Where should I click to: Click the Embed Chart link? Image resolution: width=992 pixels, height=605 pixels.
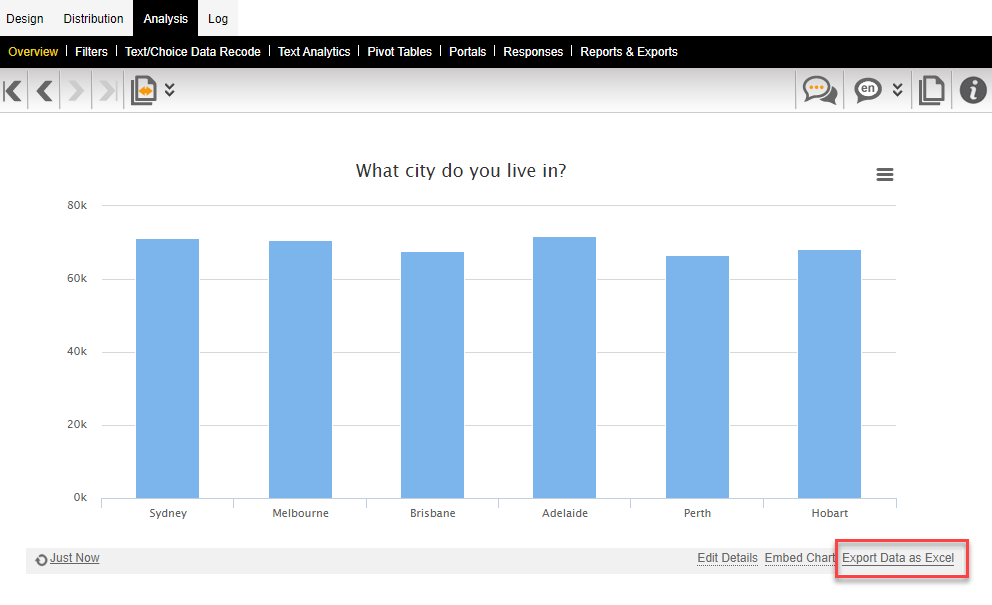coord(799,558)
